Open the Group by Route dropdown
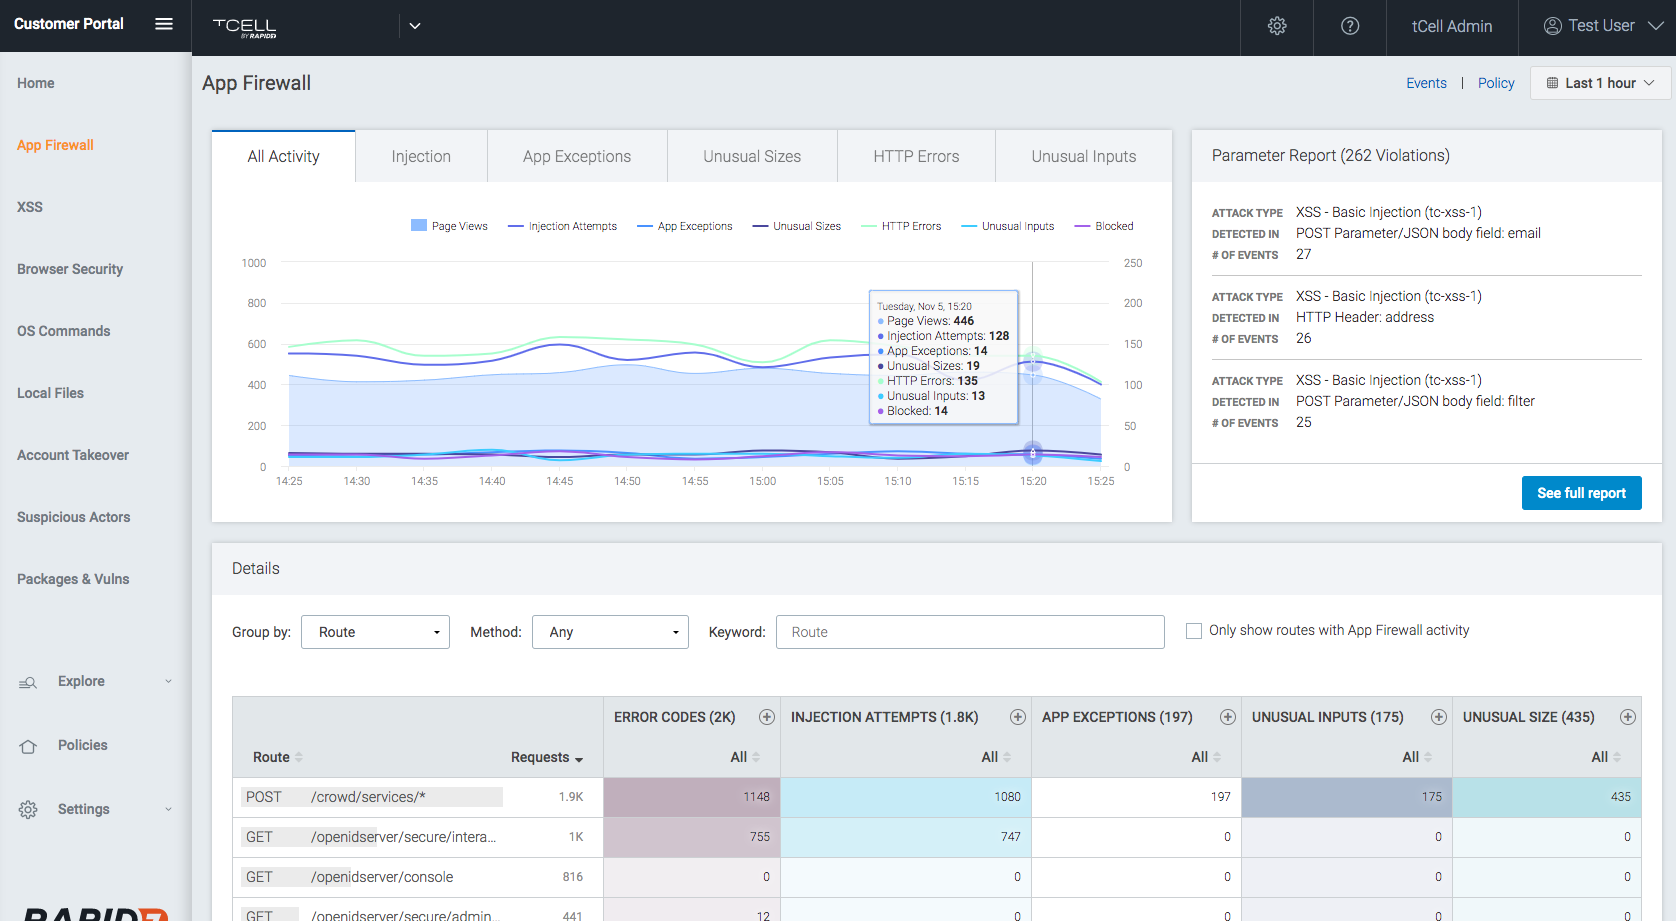Image resolution: width=1676 pixels, height=921 pixels. click(x=375, y=632)
